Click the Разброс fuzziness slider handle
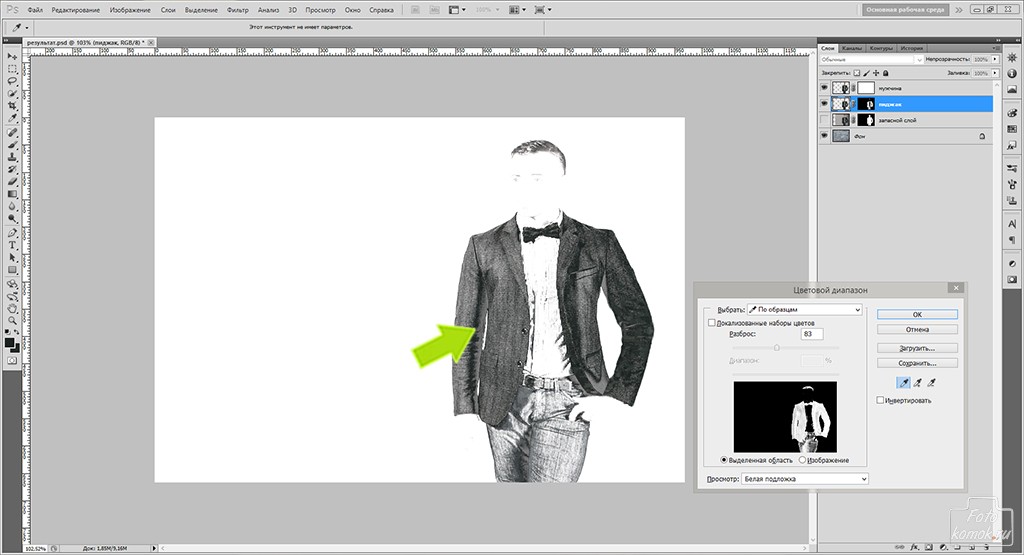Viewport: 1024px width, 555px height. (x=777, y=347)
